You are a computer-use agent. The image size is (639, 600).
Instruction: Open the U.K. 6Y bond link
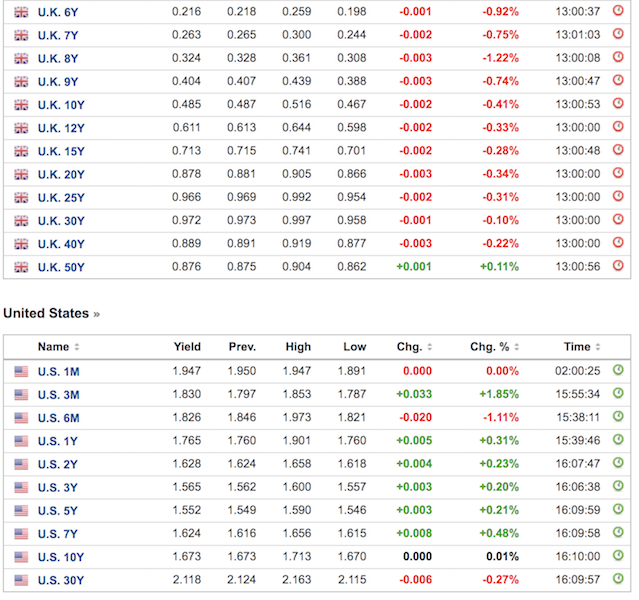point(58,12)
